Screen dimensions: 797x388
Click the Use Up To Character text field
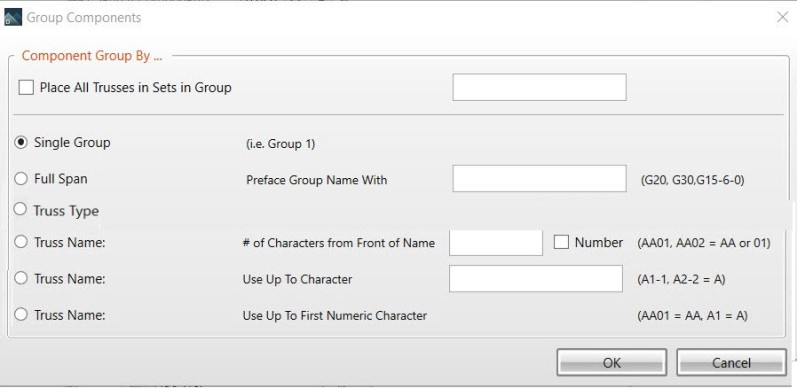[536, 279]
